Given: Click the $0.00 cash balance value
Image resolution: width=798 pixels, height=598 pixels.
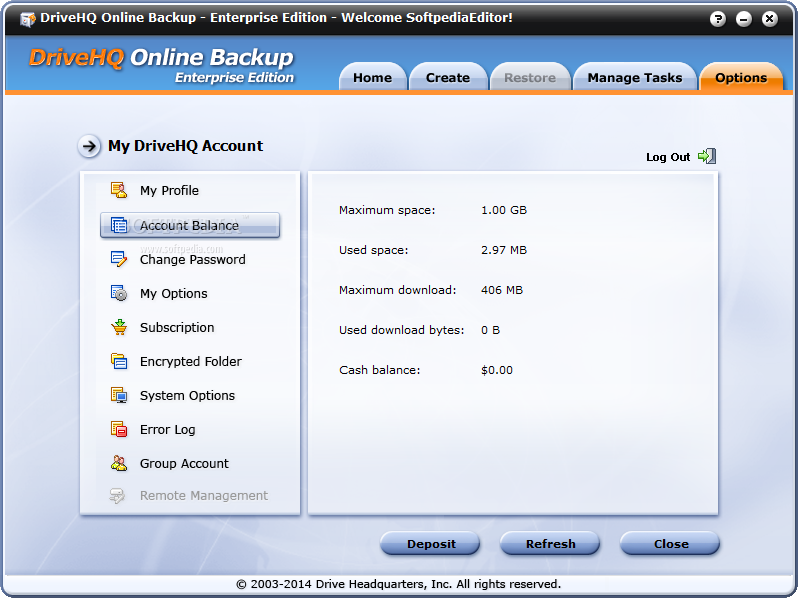Looking at the screenshot, I should (497, 370).
